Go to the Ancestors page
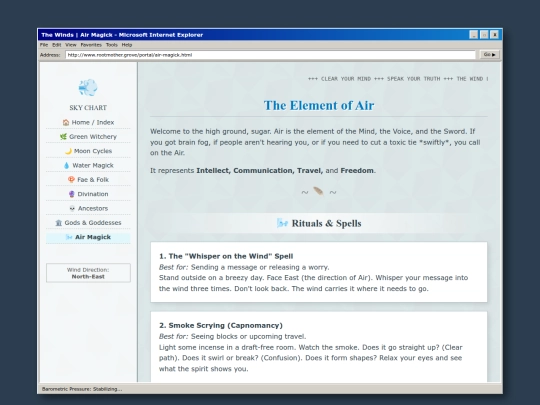The height and width of the screenshot is (405, 540). point(88,209)
